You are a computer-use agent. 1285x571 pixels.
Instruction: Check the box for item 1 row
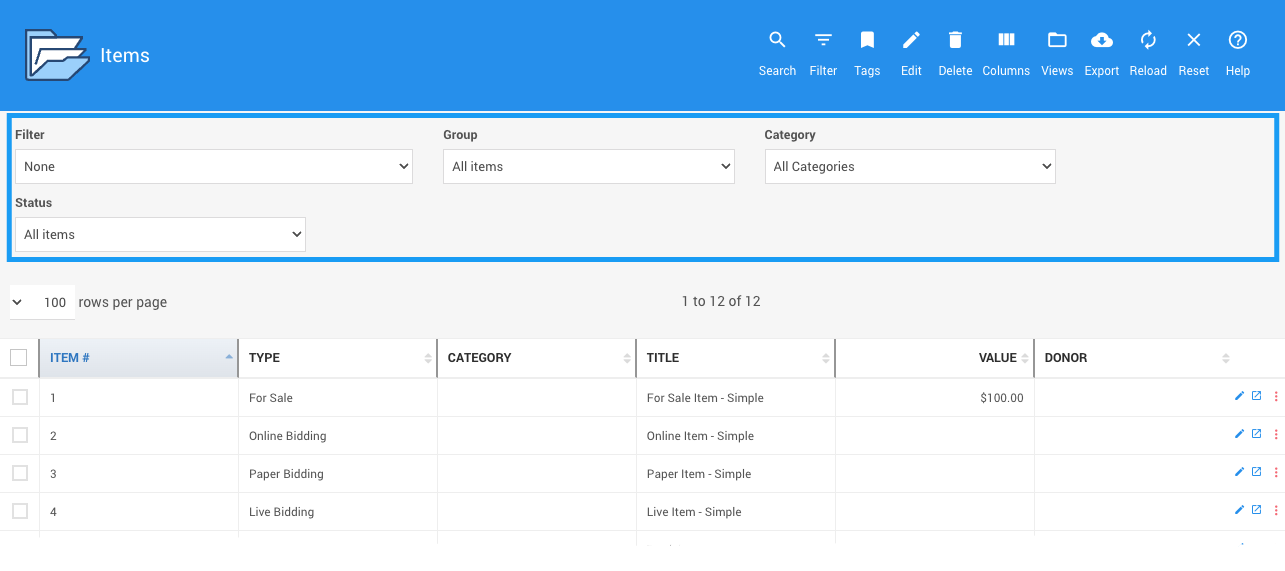tap(20, 397)
